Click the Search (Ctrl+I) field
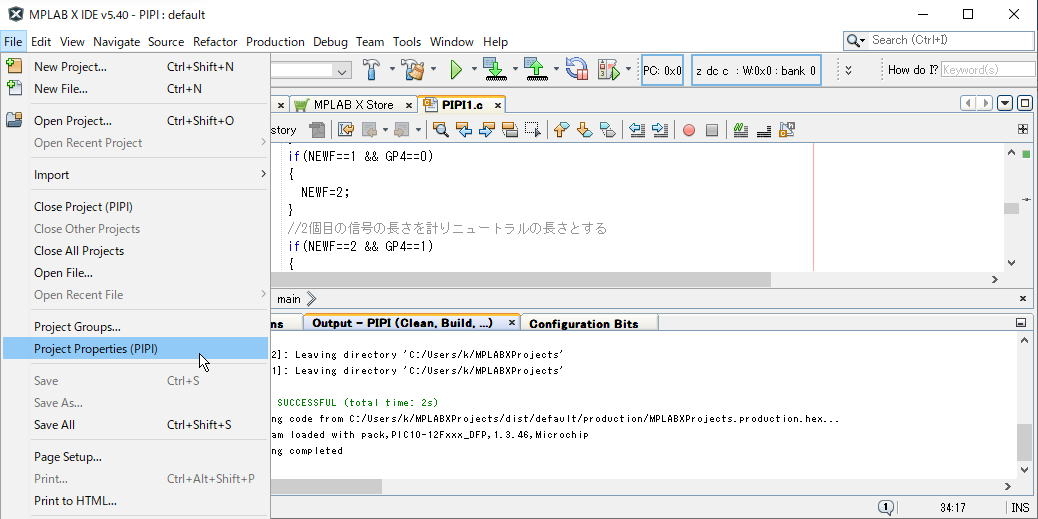Screen dimensions: 1038x519 click(x=951, y=40)
